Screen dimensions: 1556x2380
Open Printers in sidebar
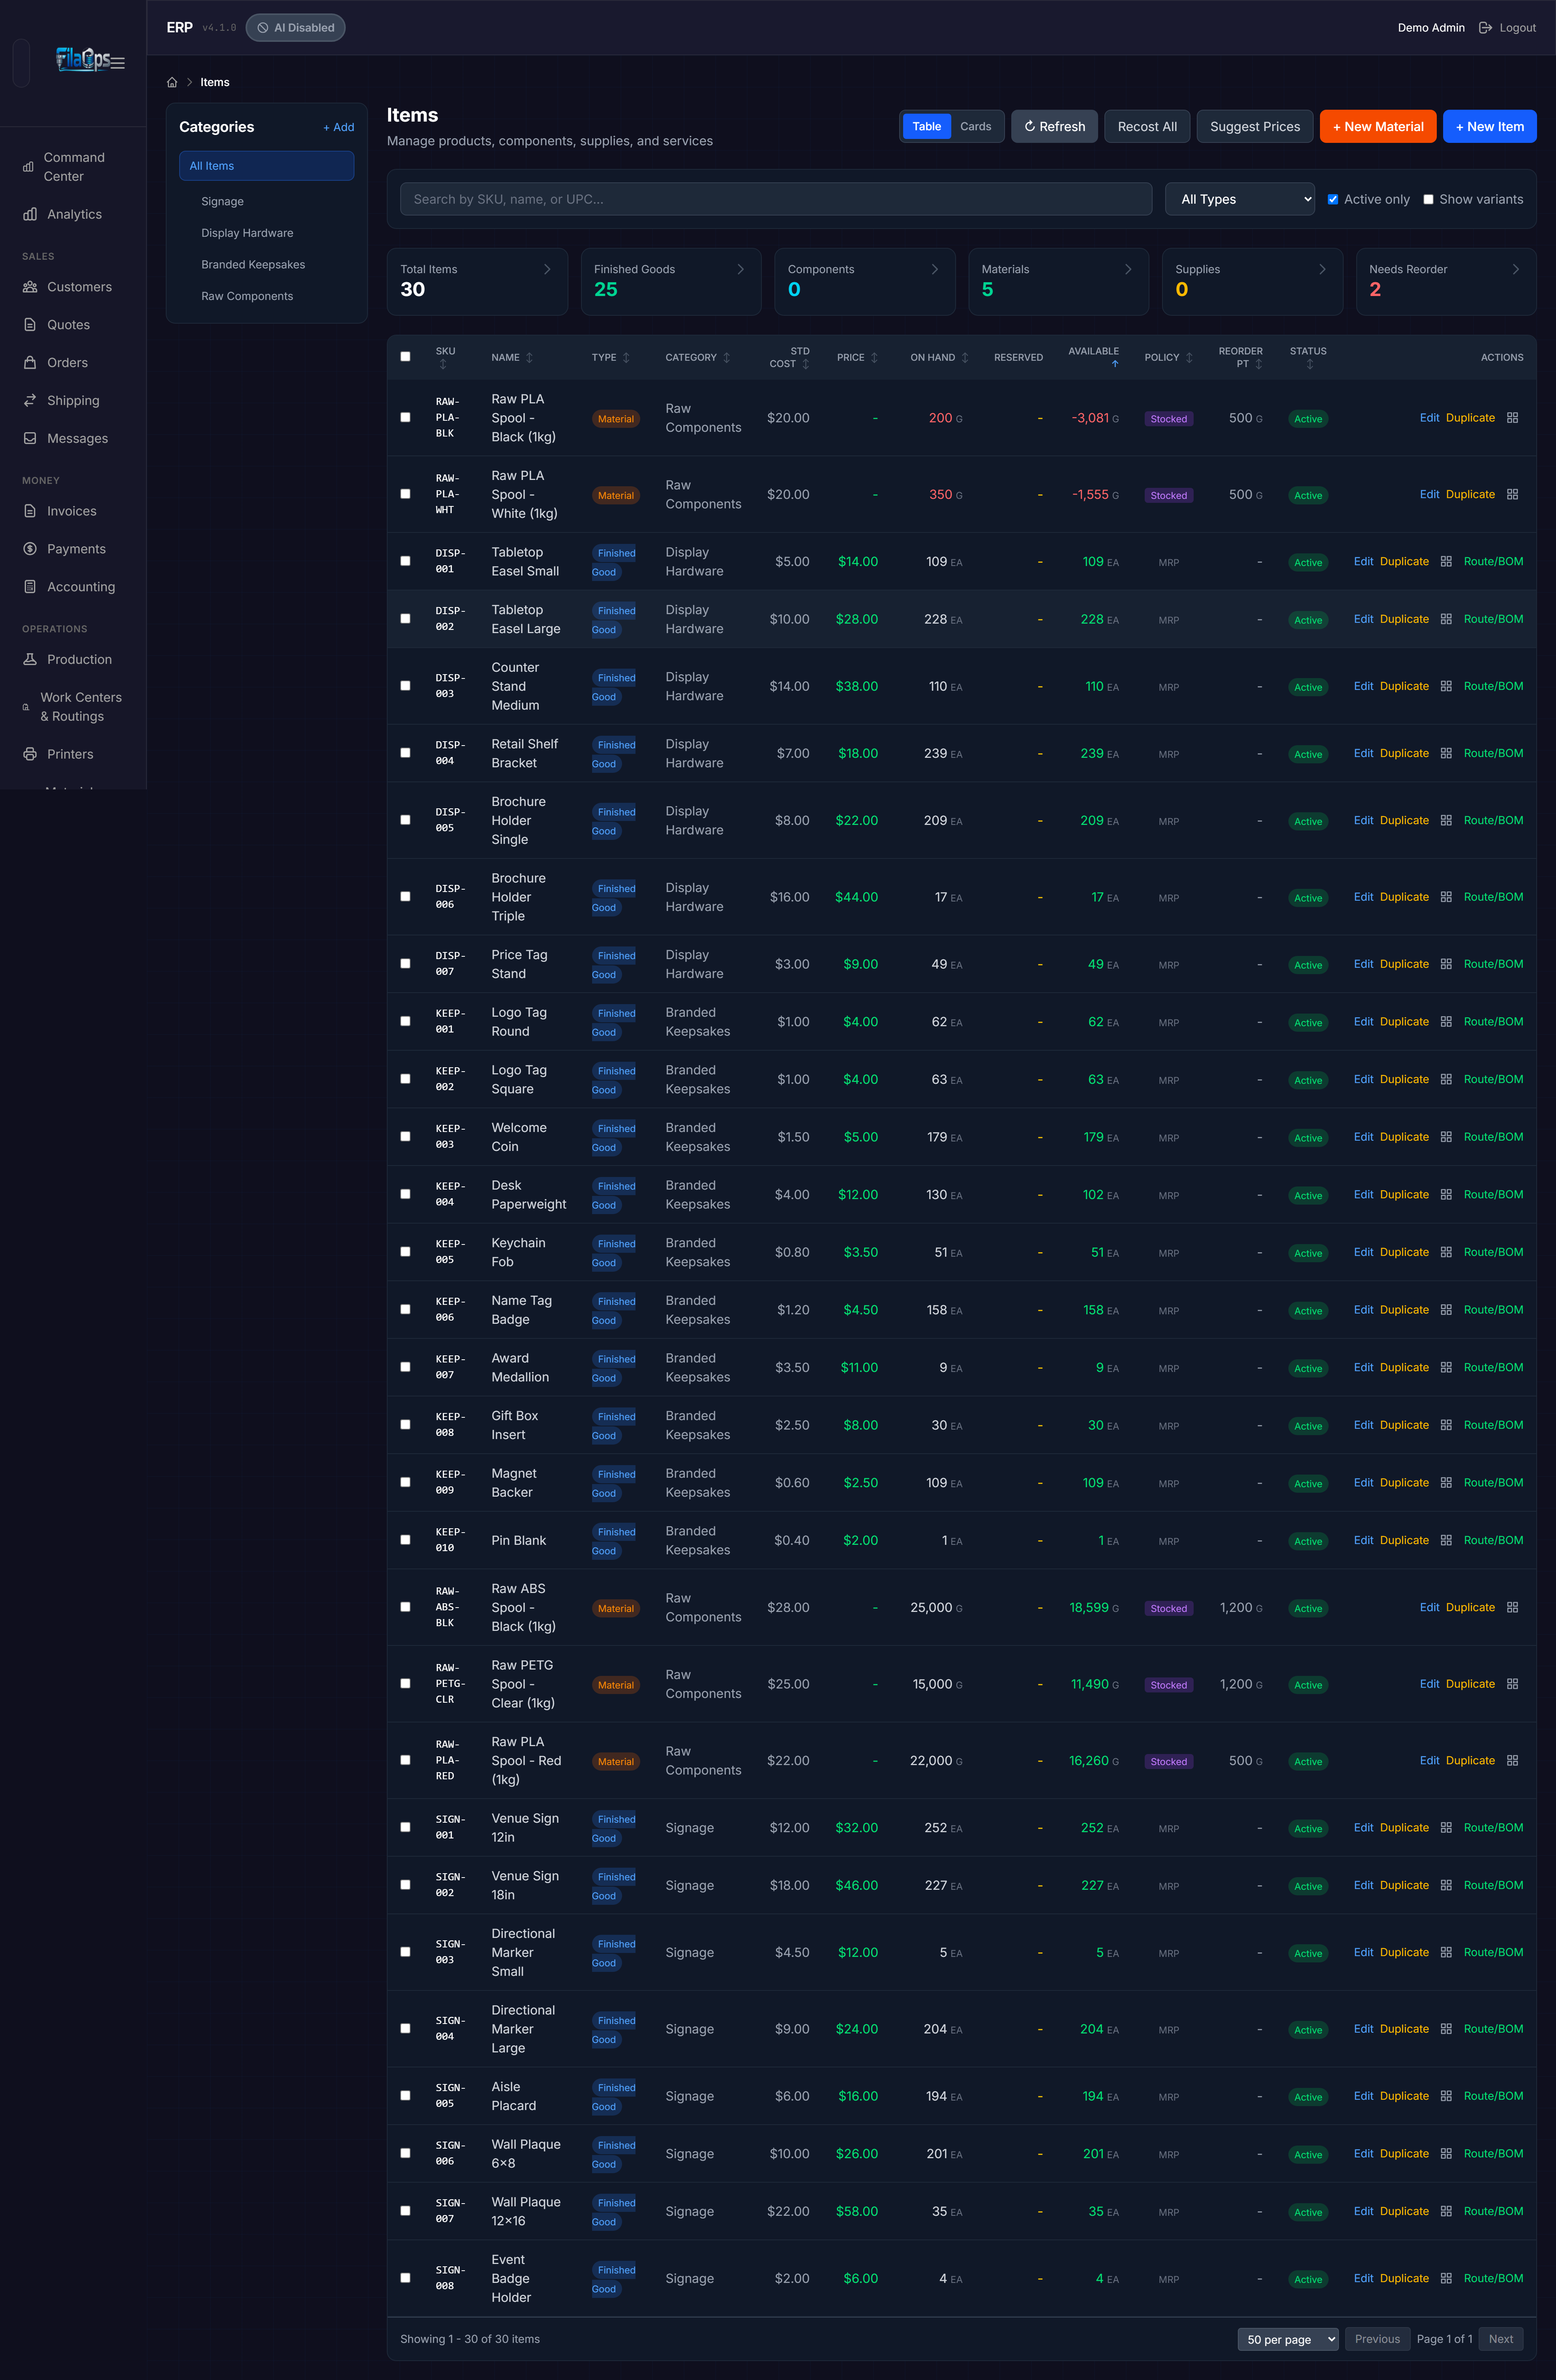[73, 754]
